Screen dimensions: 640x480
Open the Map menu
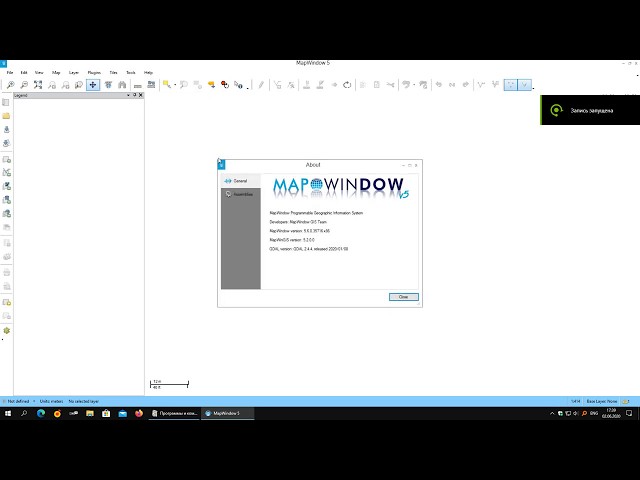[56, 73]
